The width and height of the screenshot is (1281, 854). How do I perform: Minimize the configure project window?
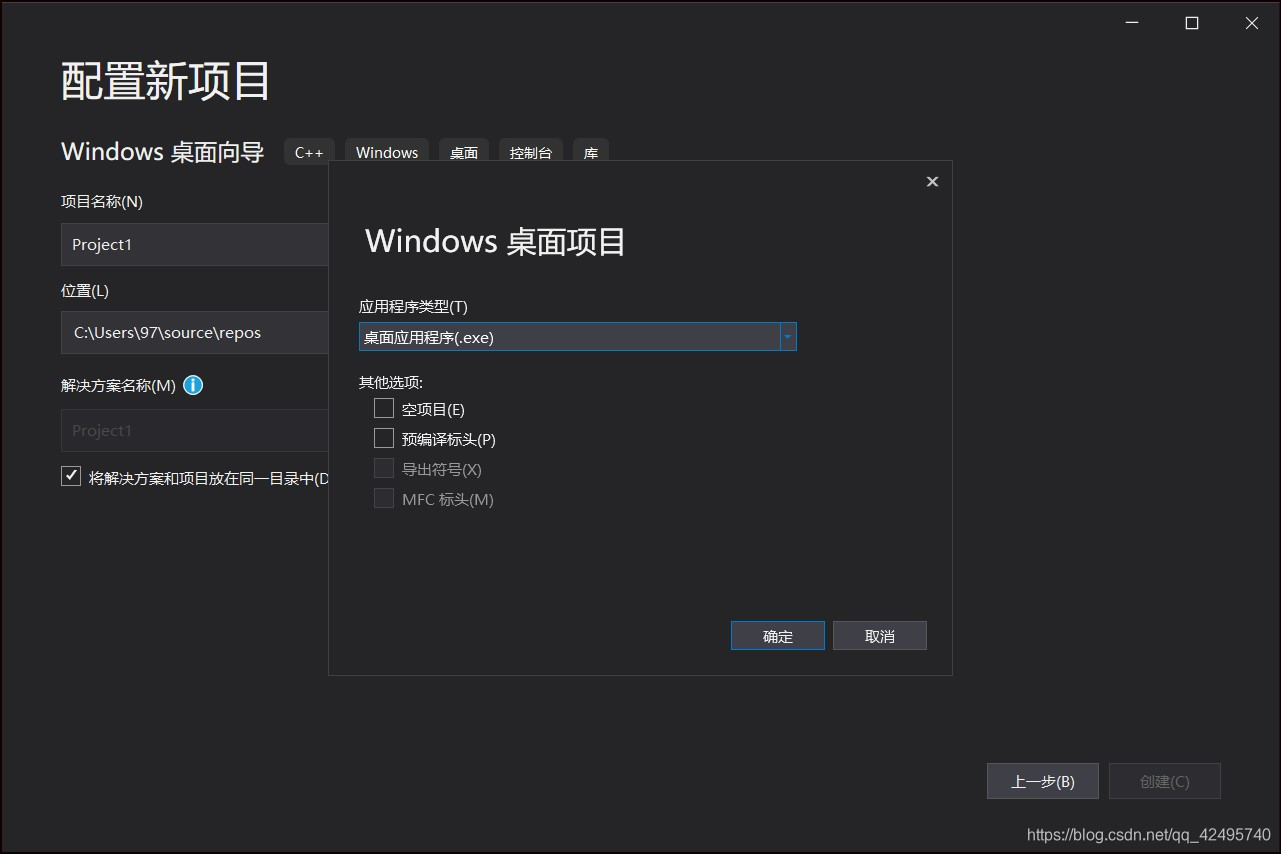1131,23
